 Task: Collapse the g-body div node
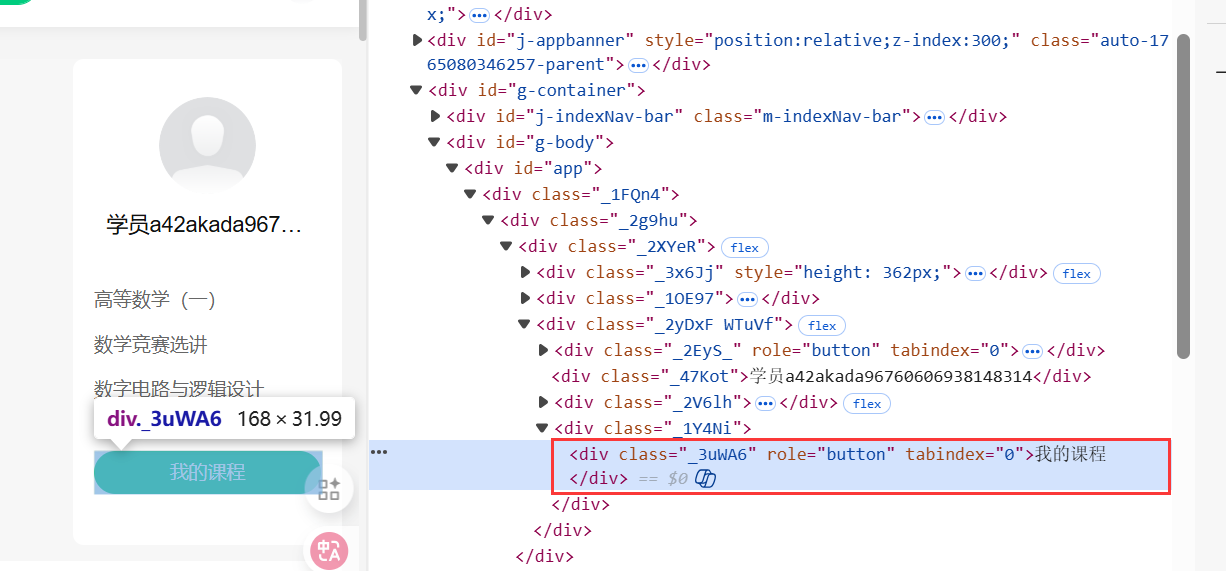point(434,142)
